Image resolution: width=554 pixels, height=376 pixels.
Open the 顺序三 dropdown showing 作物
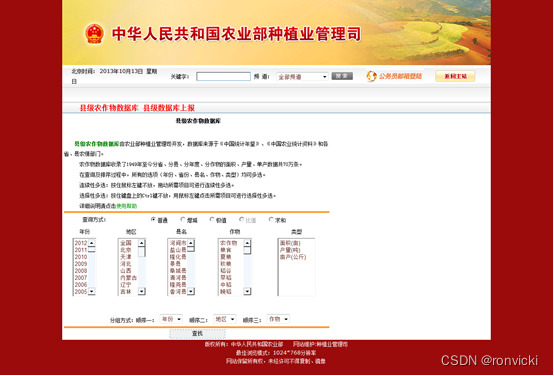[278, 319]
